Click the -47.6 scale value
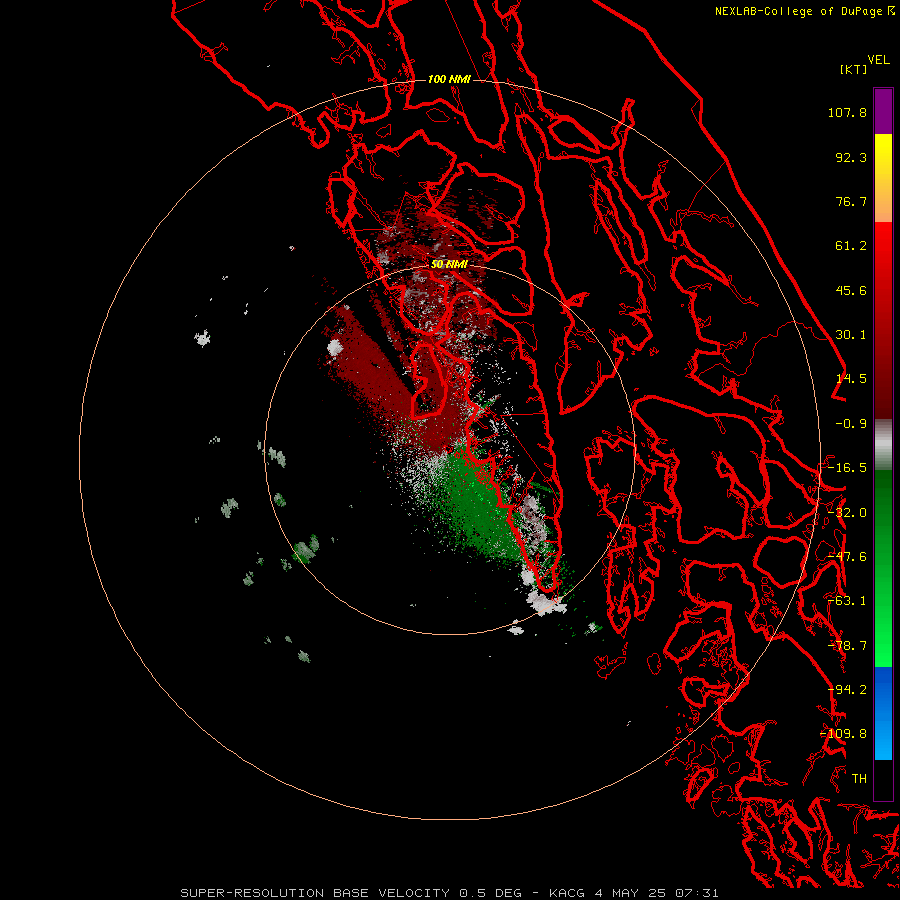Viewport: 900px width, 900px height. coord(847,557)
